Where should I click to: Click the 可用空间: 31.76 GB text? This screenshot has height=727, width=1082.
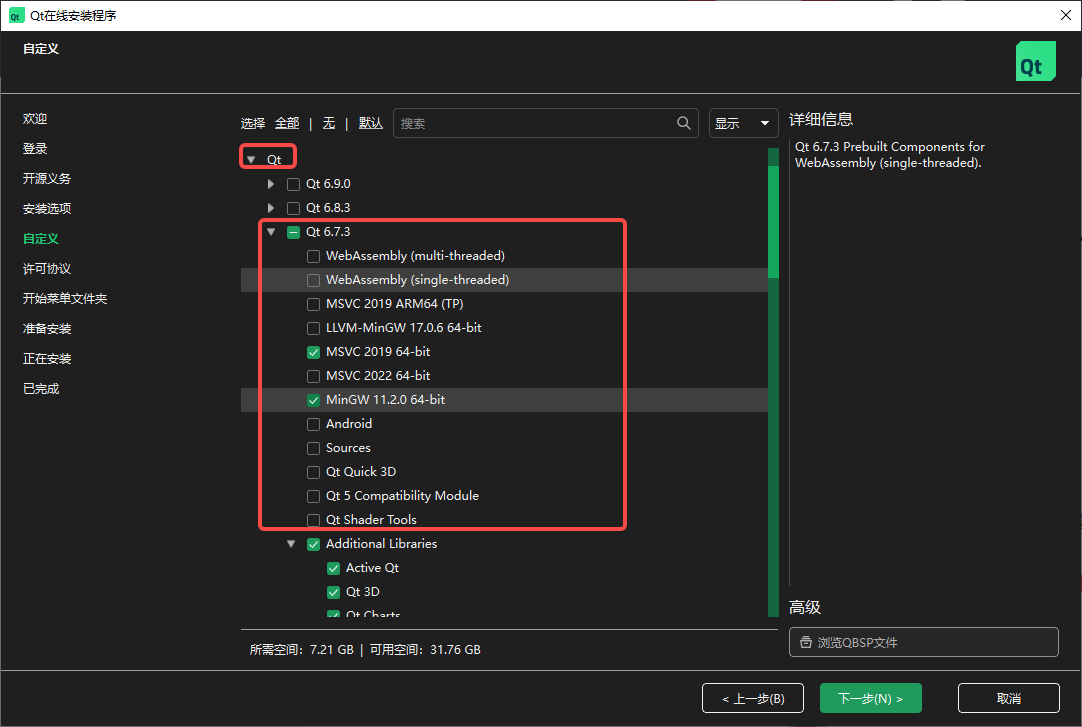[x=425, y=650]
